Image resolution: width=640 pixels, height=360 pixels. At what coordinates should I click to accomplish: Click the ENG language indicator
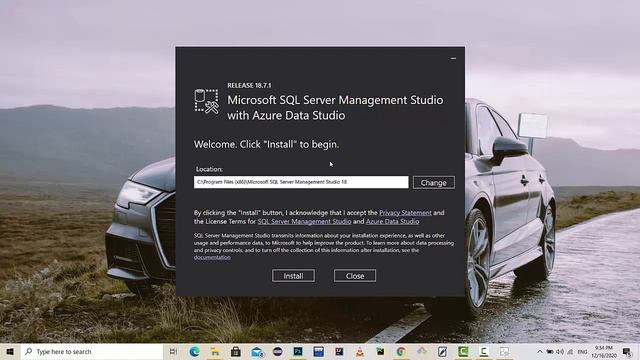tap(582, 351)
